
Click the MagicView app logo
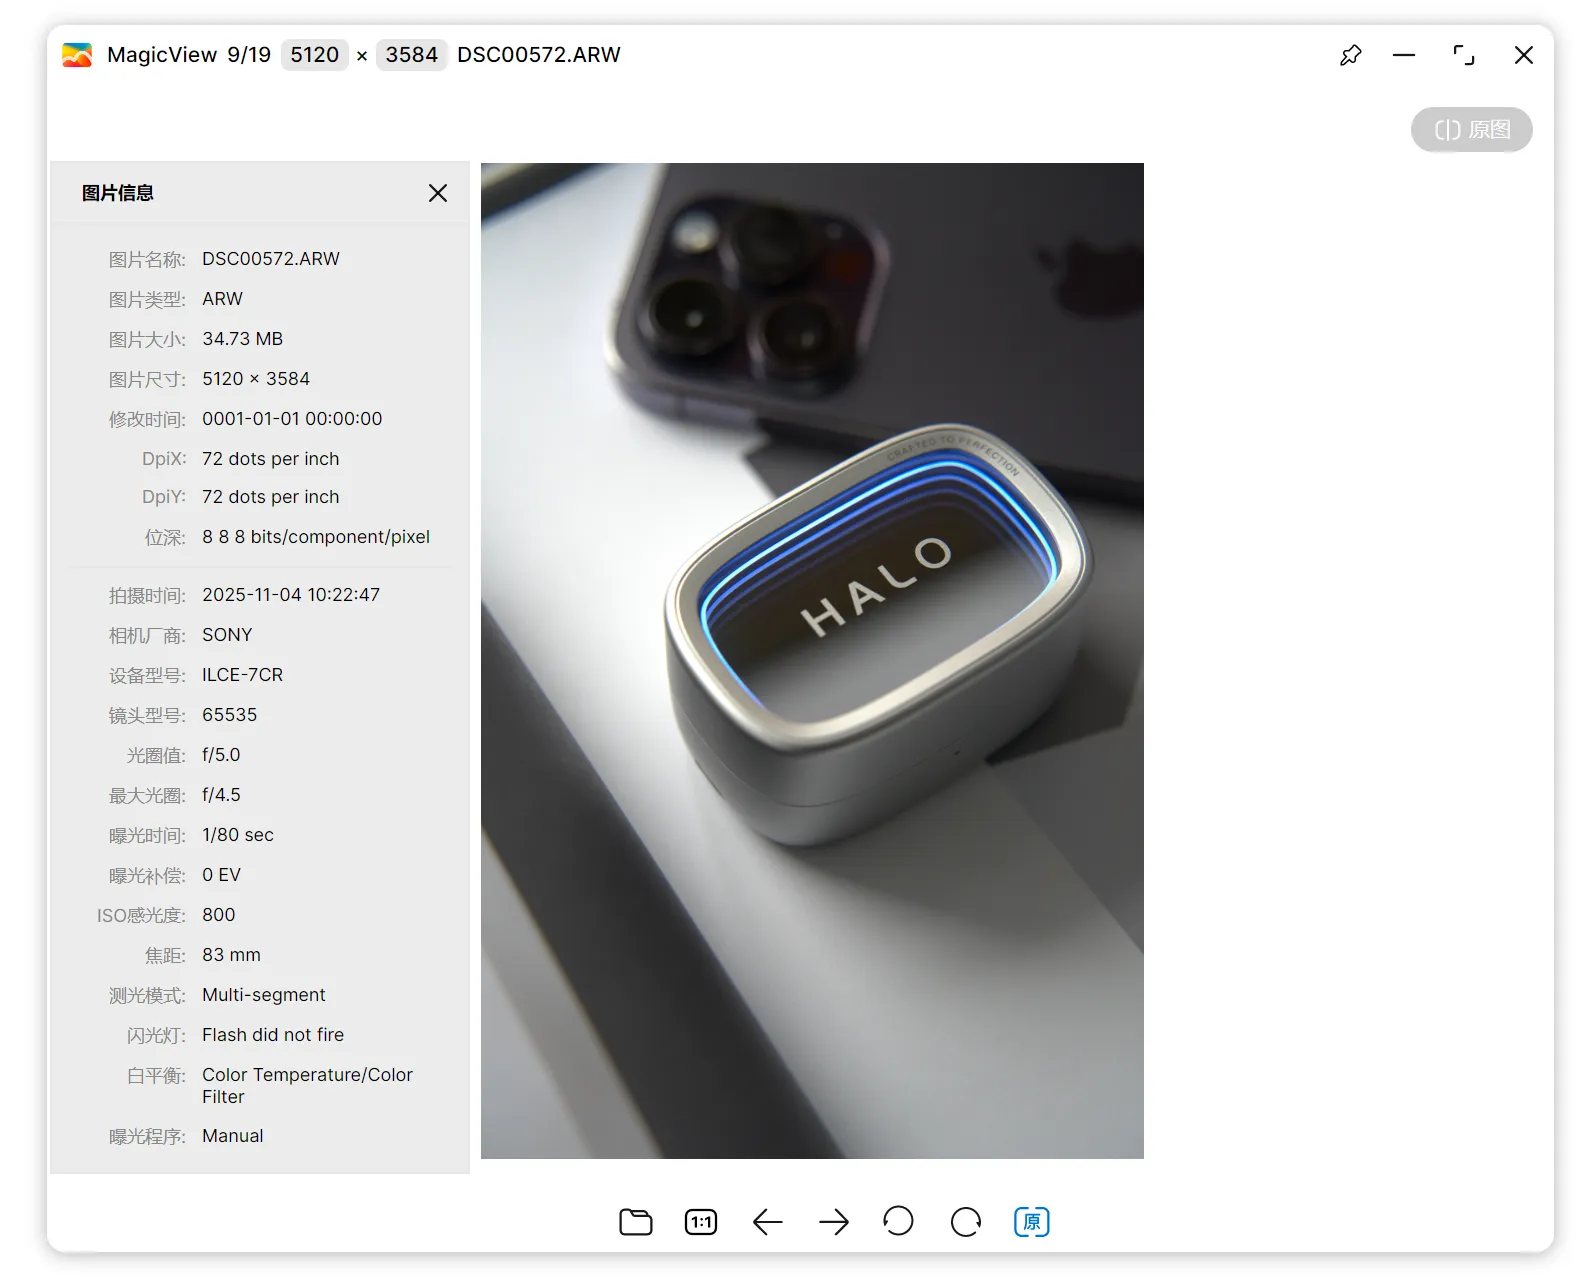tap(77, 55)
